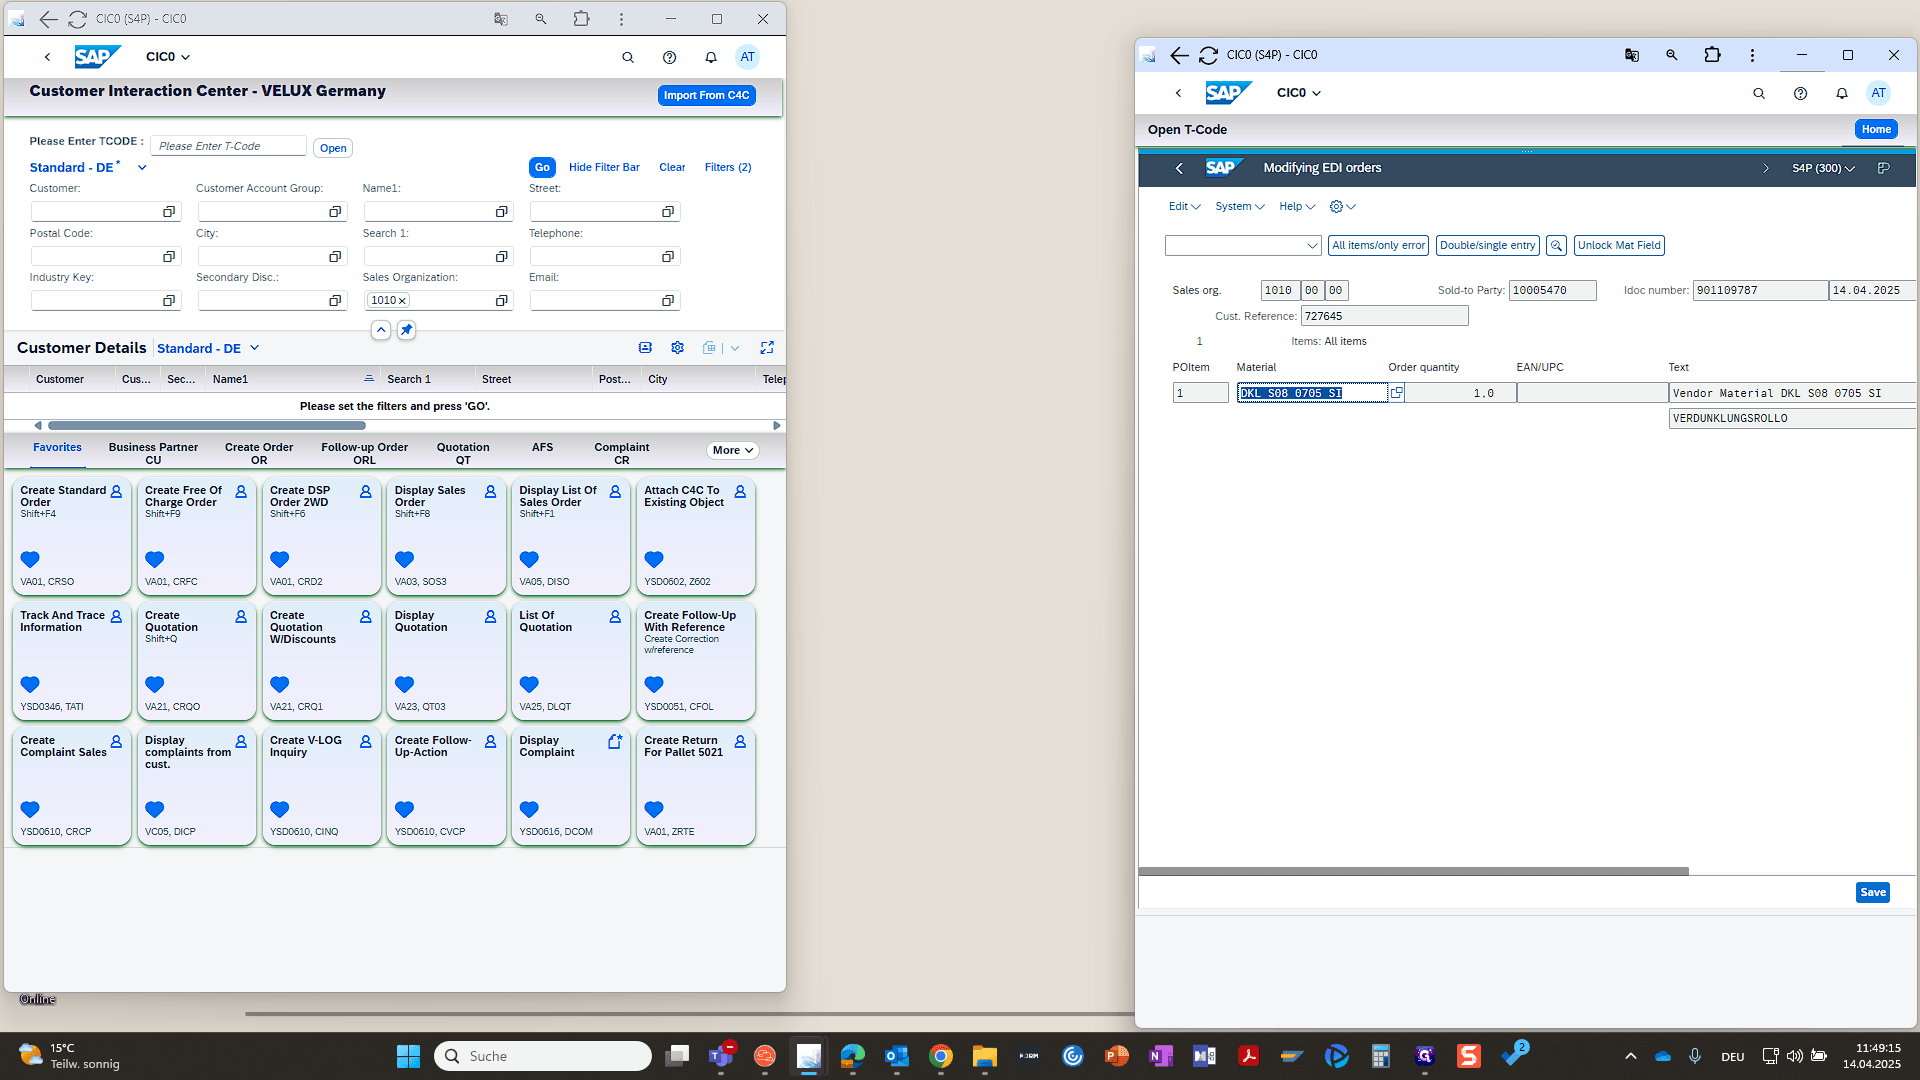1920x1080 pixels.
Task: Open the Edit menu
Action: [1184, 207]
